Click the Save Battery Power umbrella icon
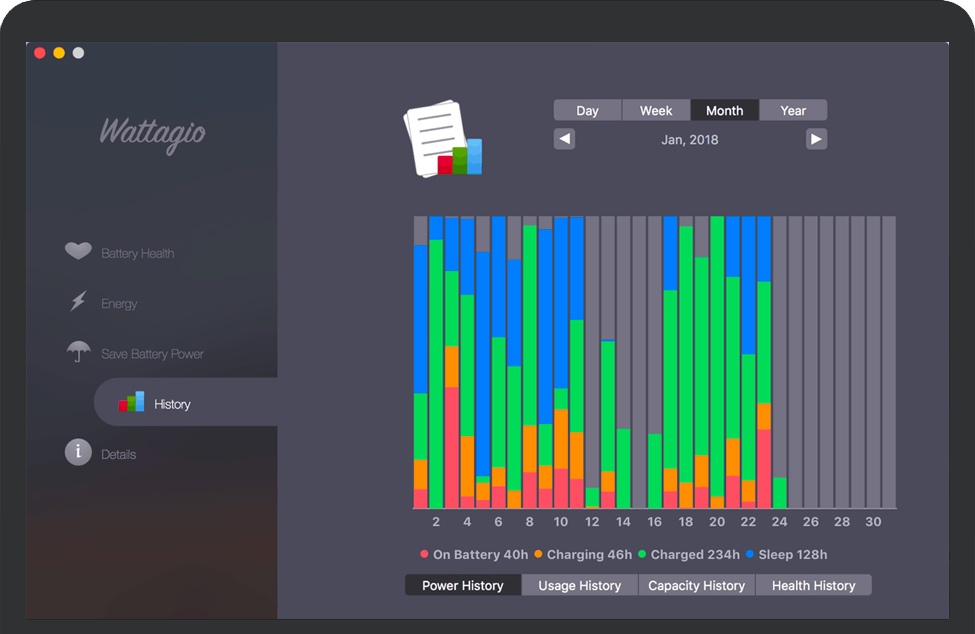The height and width of the screenshot is (634, 975). (78, 352)
